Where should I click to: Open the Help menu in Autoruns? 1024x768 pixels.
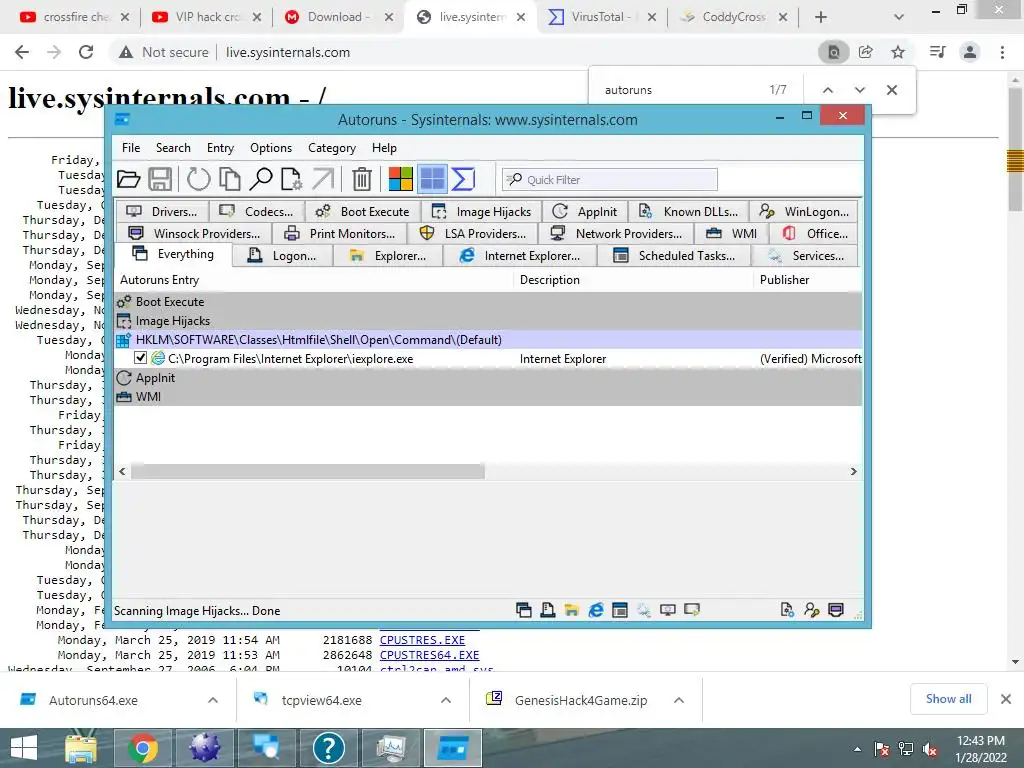pos(384,148)
